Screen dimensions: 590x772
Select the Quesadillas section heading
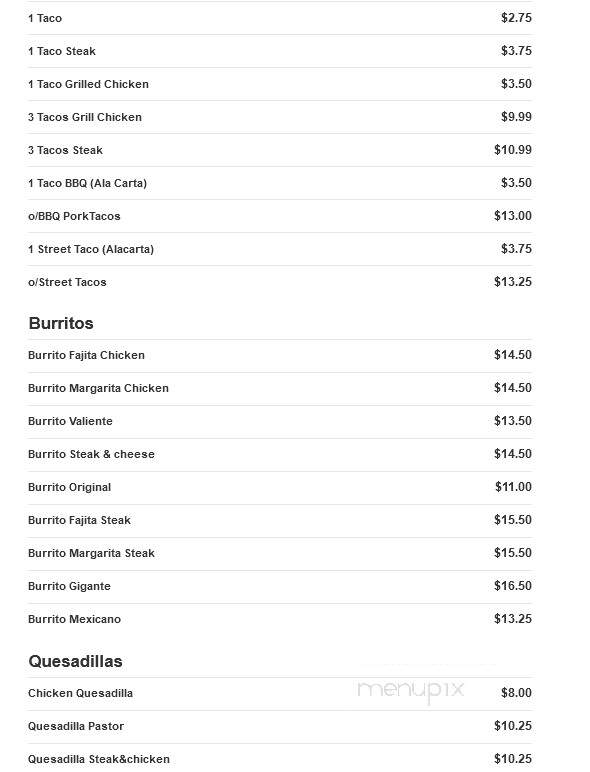tap(75, 661)
